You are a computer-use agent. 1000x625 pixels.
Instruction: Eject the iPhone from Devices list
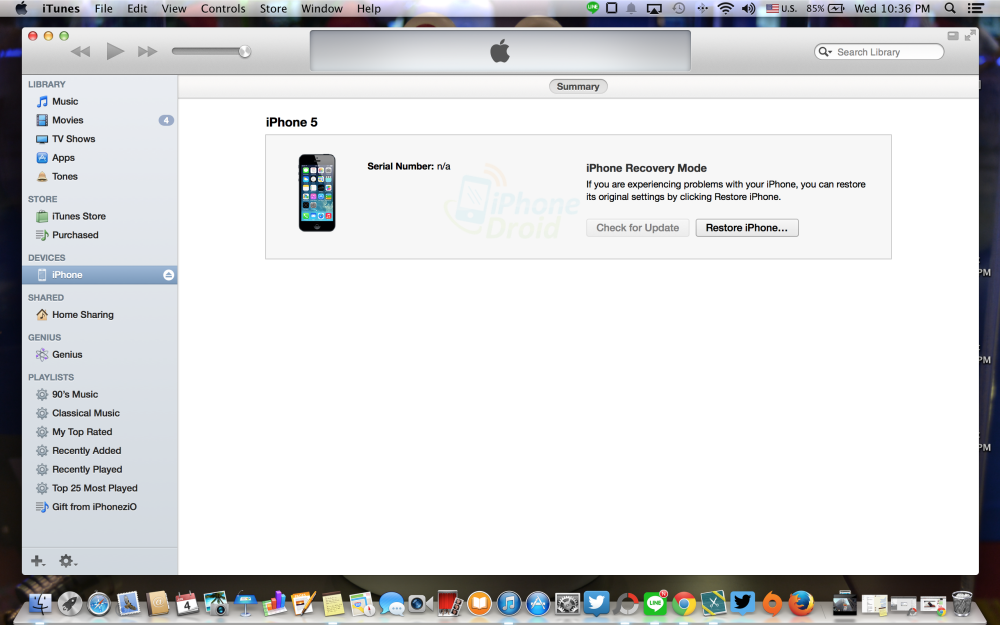pyautogui.click(x=168, y=275)
